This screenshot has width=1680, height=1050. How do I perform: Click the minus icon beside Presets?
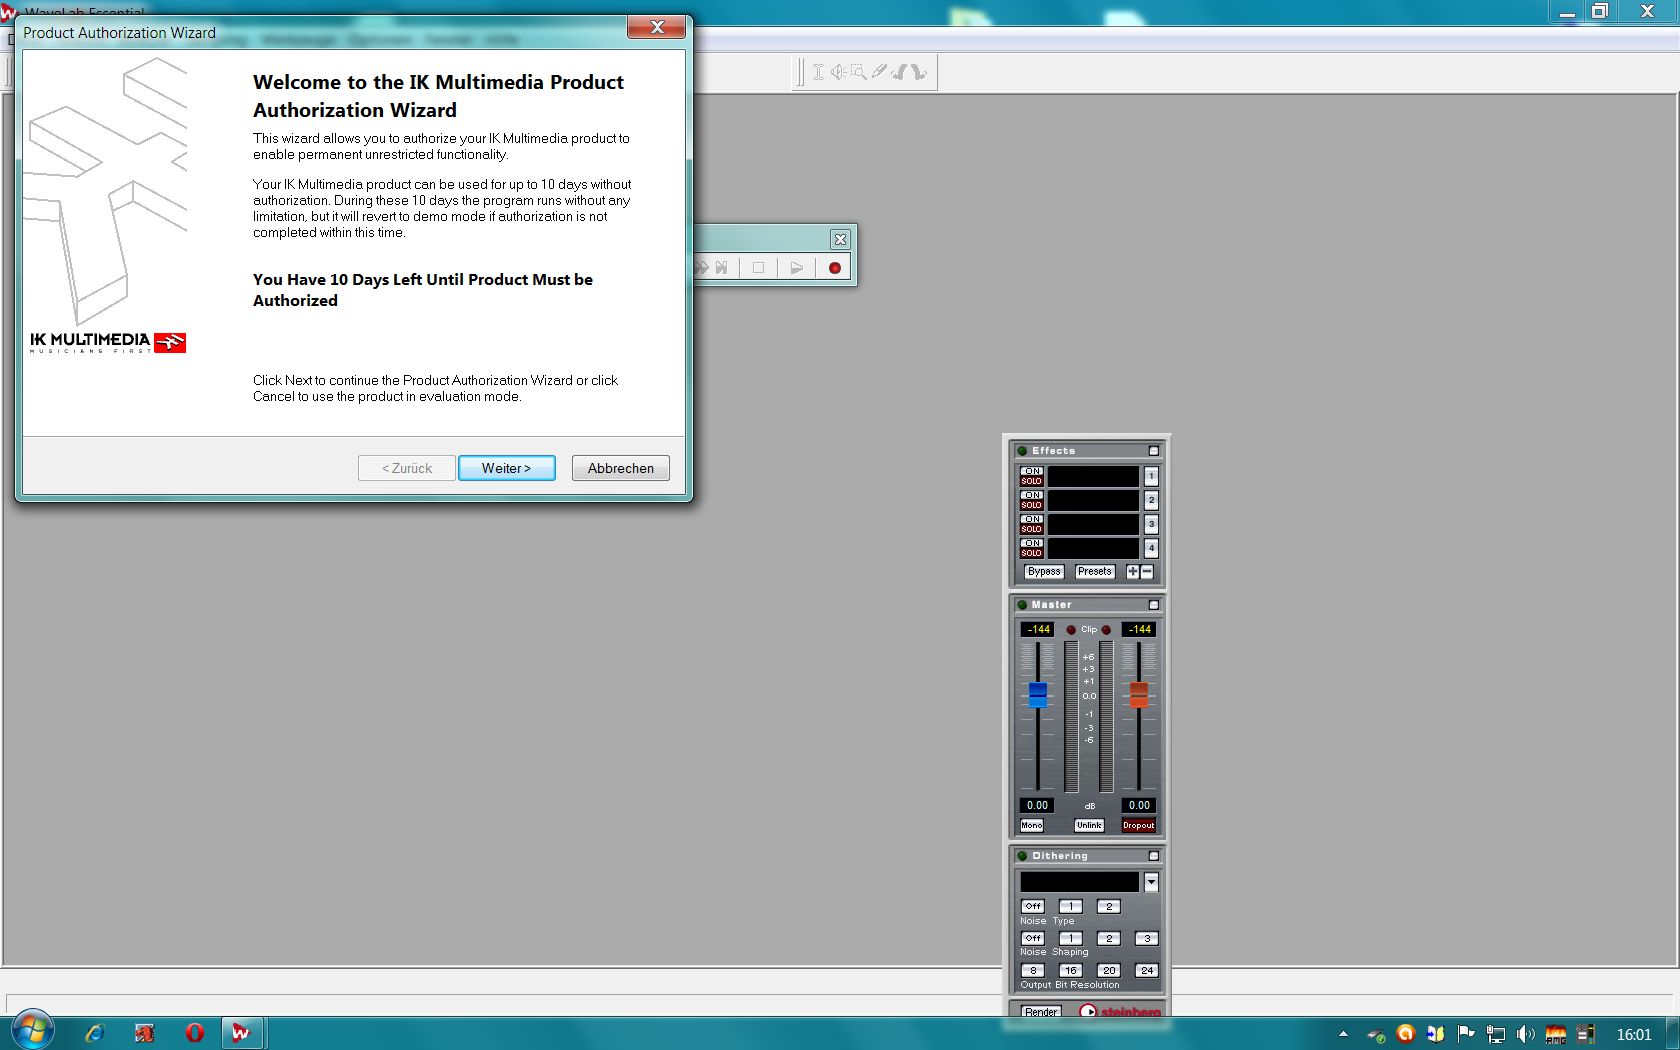click(x=1147, y=572)
